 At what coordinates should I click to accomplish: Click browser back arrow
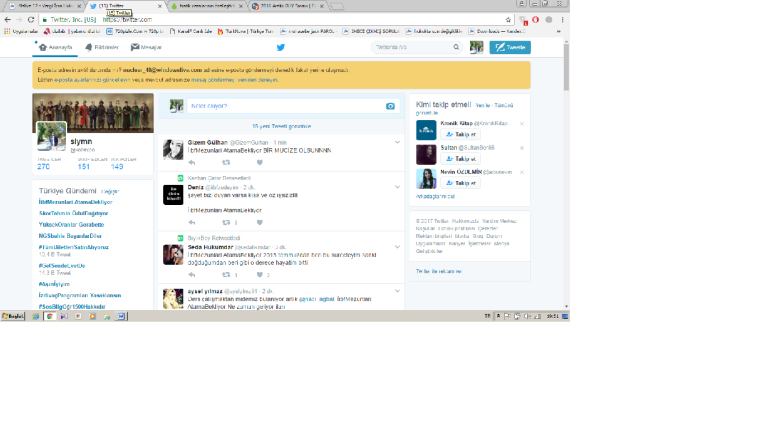(7, 20)
